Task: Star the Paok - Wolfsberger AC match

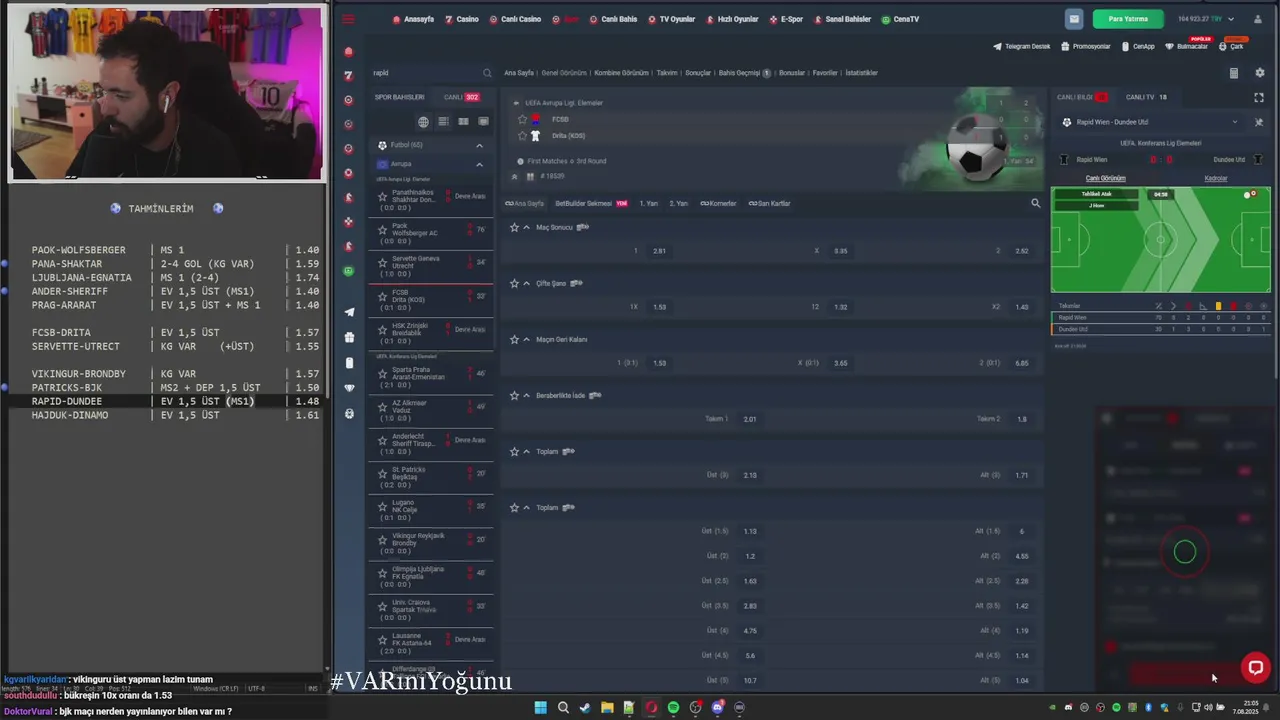Action: [382, 230]
